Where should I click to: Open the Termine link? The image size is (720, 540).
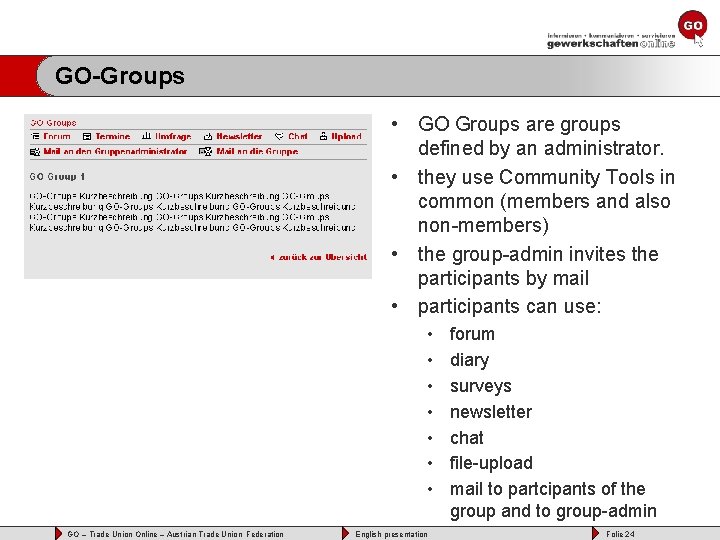point(112,136)
